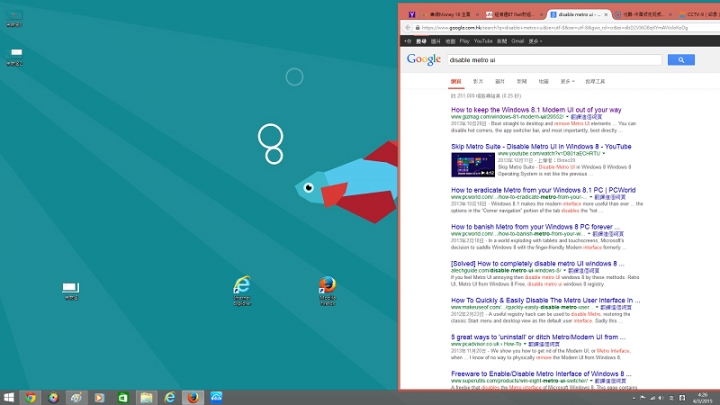The width and height of the screenshot is (720, 405).
Task: Open 'Freeware to Enable/Disable Metro Interface' result
Action: (541, 373)
